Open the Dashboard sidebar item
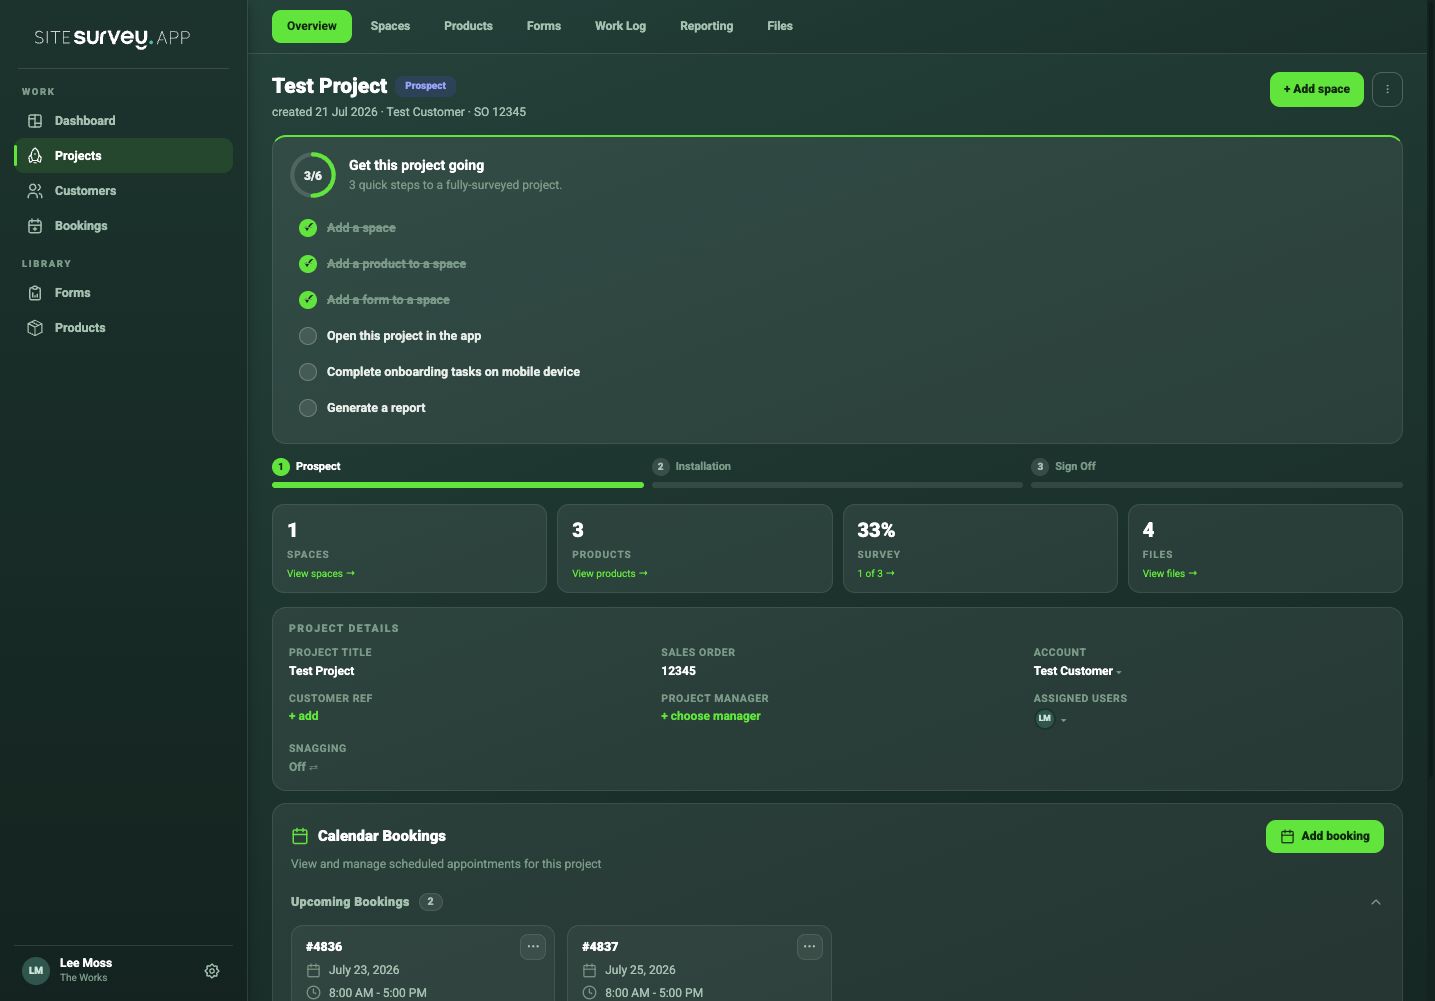Screen dimensions: 1435x1001 (123, 121)
